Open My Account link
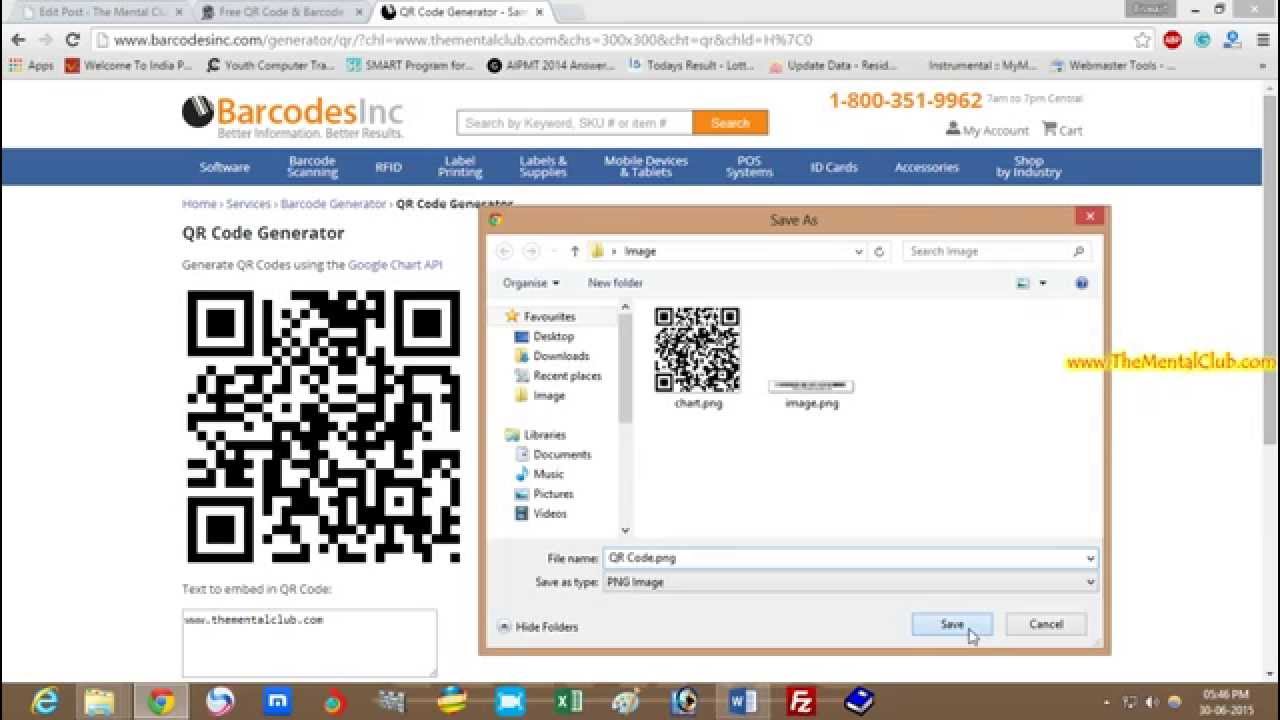The image size is (1280, 720). (987, 130)
